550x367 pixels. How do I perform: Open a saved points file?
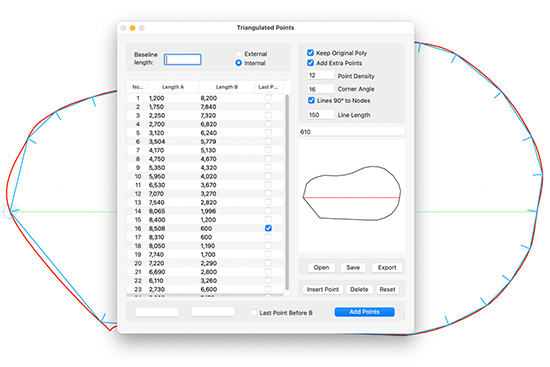pos(321,267)
